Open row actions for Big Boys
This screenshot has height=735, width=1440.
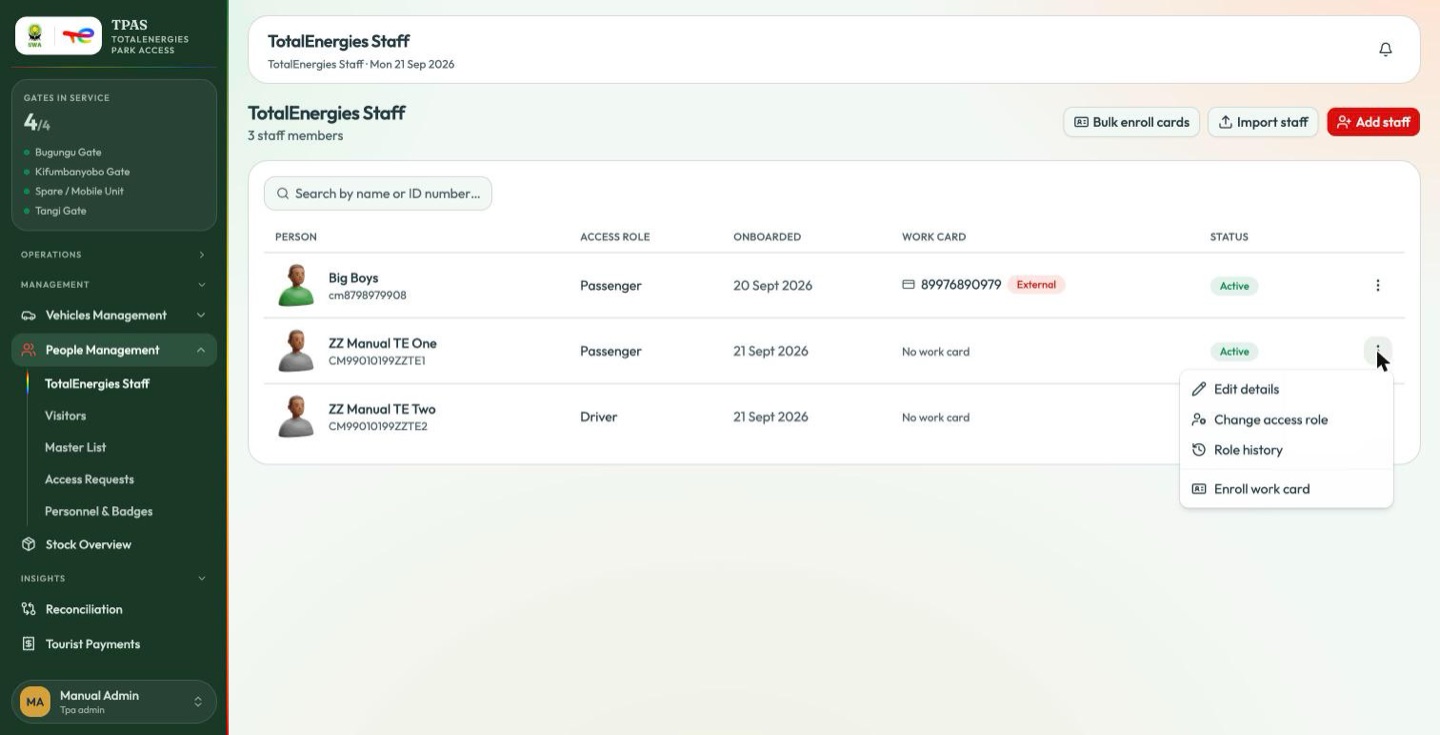(x=1377, y=286)
